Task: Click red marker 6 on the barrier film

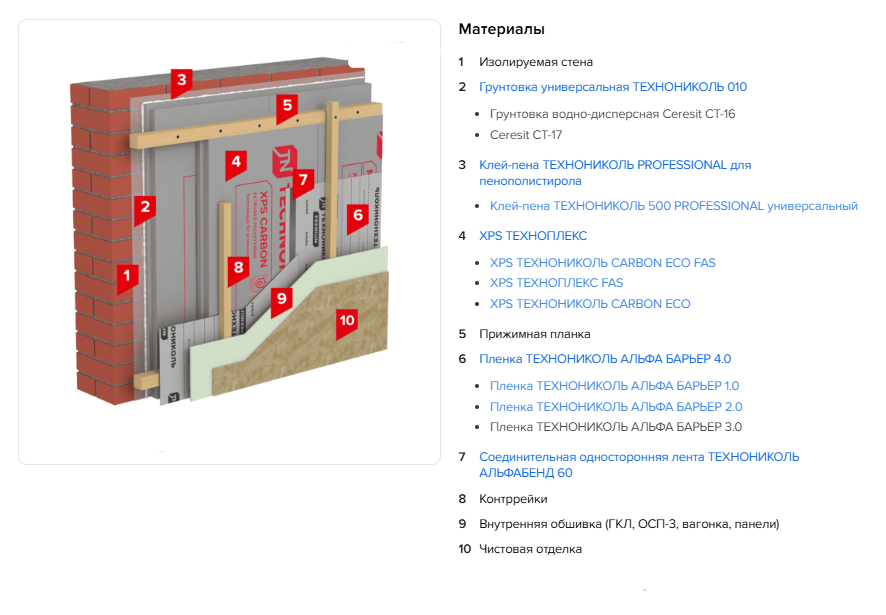Action: (357, 214)
